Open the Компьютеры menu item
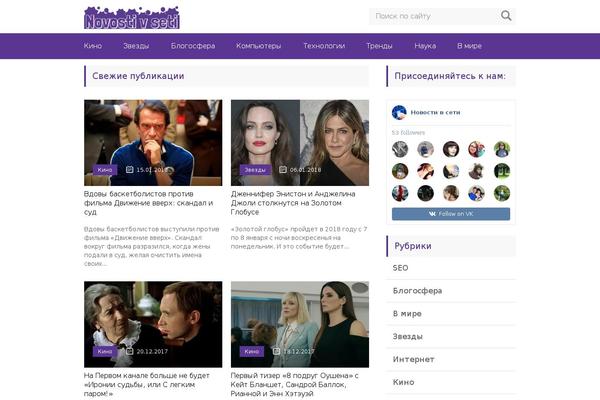The height and width of the screenshot is (400, 600). [259, 46]
